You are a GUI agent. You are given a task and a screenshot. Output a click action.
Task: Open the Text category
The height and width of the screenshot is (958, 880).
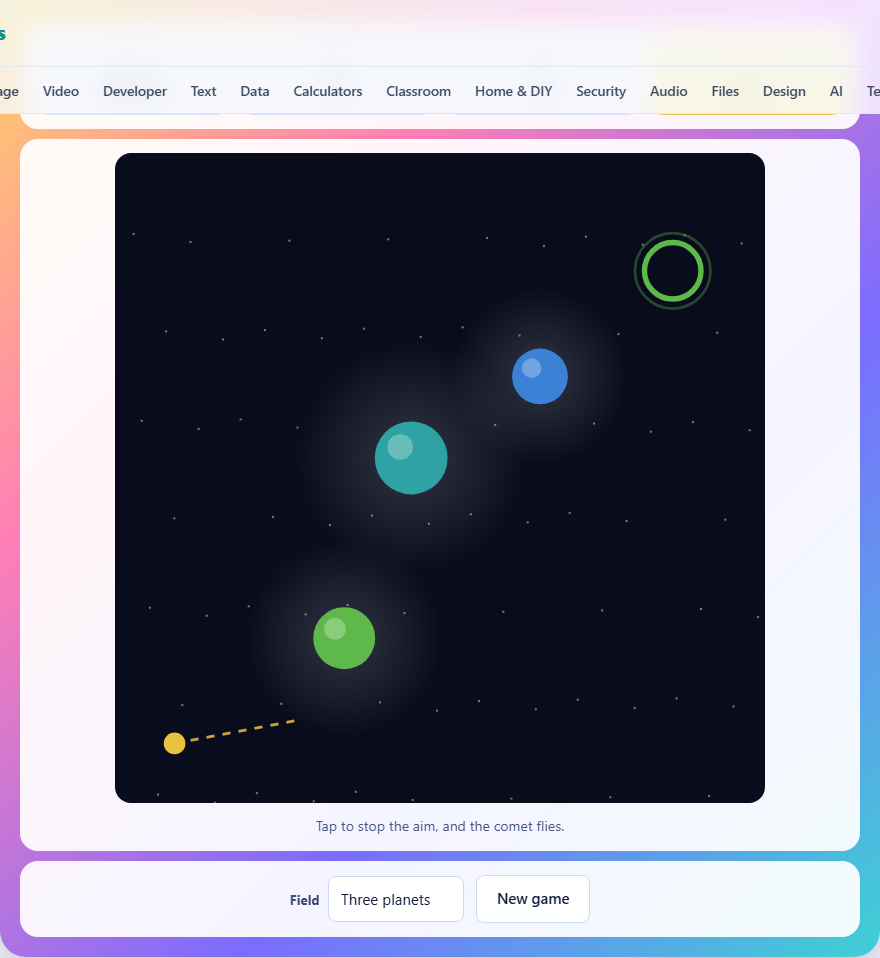[203, 92]
